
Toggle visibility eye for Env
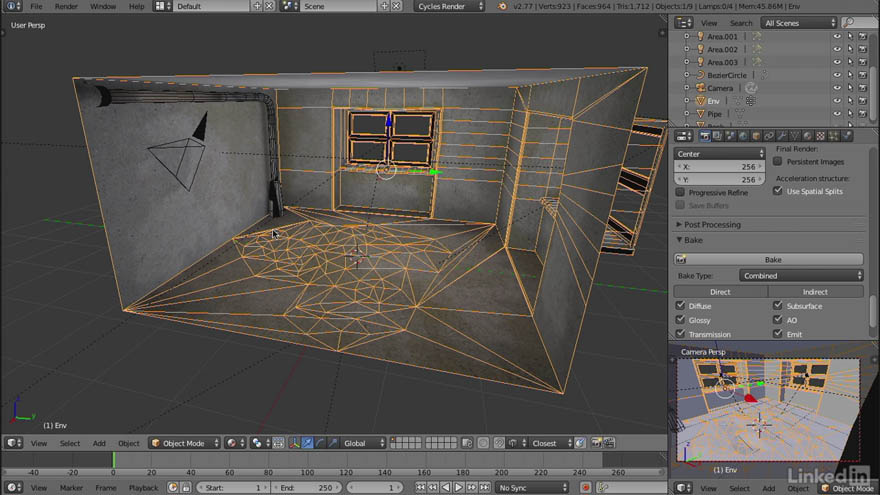[x=837, y=101]
